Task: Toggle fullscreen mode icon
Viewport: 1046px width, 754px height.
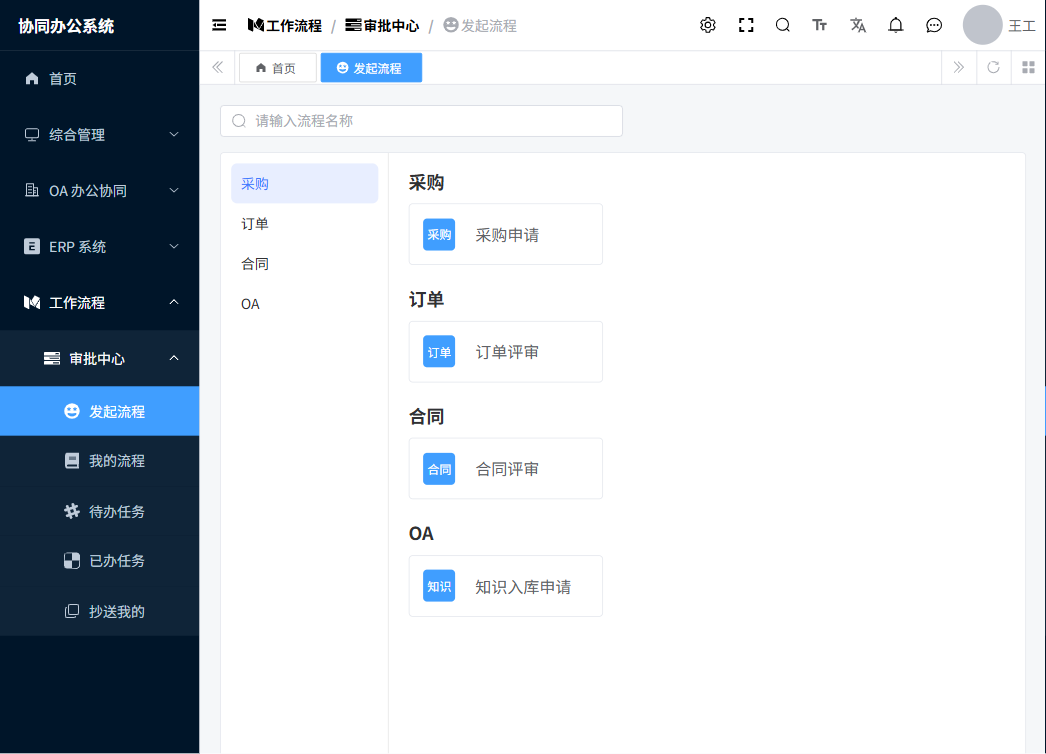Action: pyautogui.click(x=746, y=25)
